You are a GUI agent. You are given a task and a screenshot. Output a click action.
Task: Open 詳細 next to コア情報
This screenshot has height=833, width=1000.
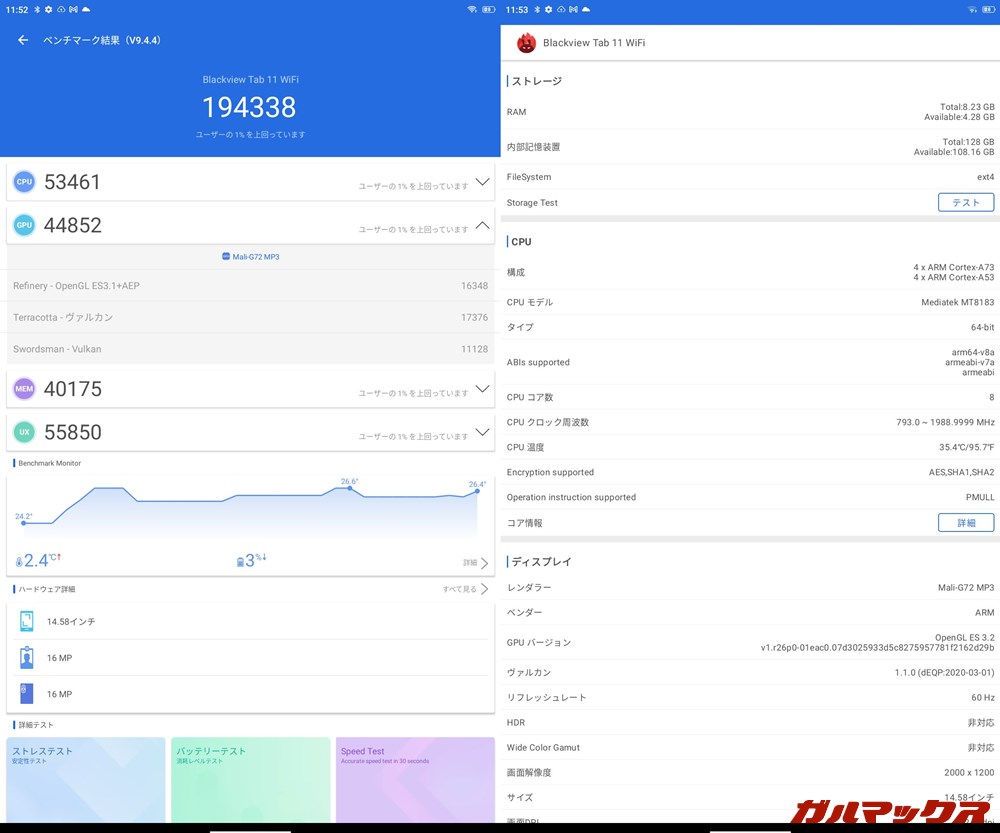(x=965, y=522)
